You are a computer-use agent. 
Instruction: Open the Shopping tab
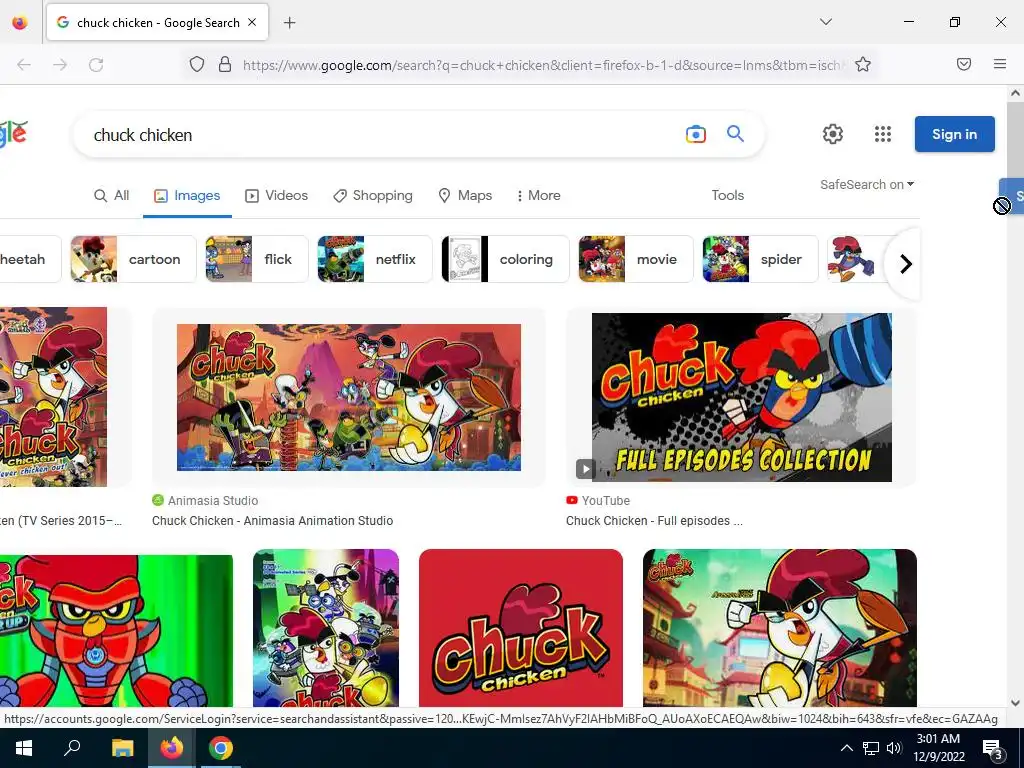coord(373,195)
